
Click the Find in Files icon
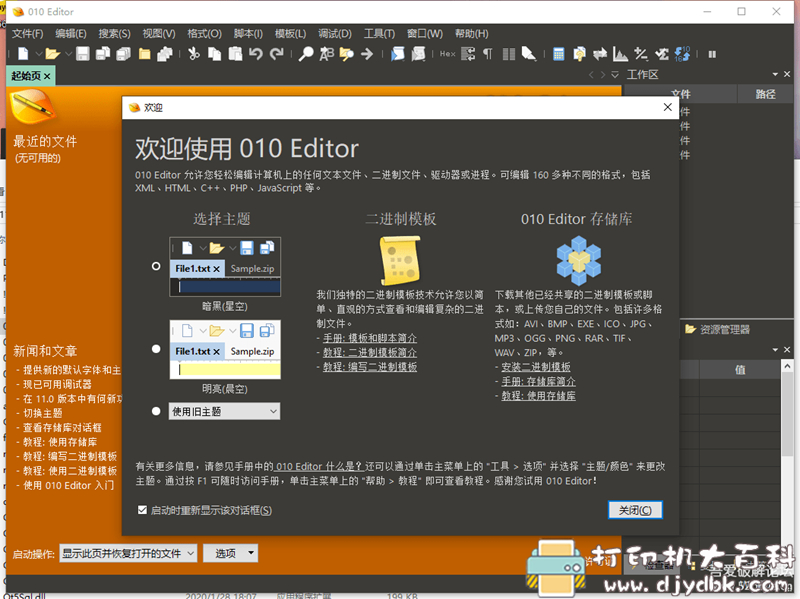pos(346,54)
